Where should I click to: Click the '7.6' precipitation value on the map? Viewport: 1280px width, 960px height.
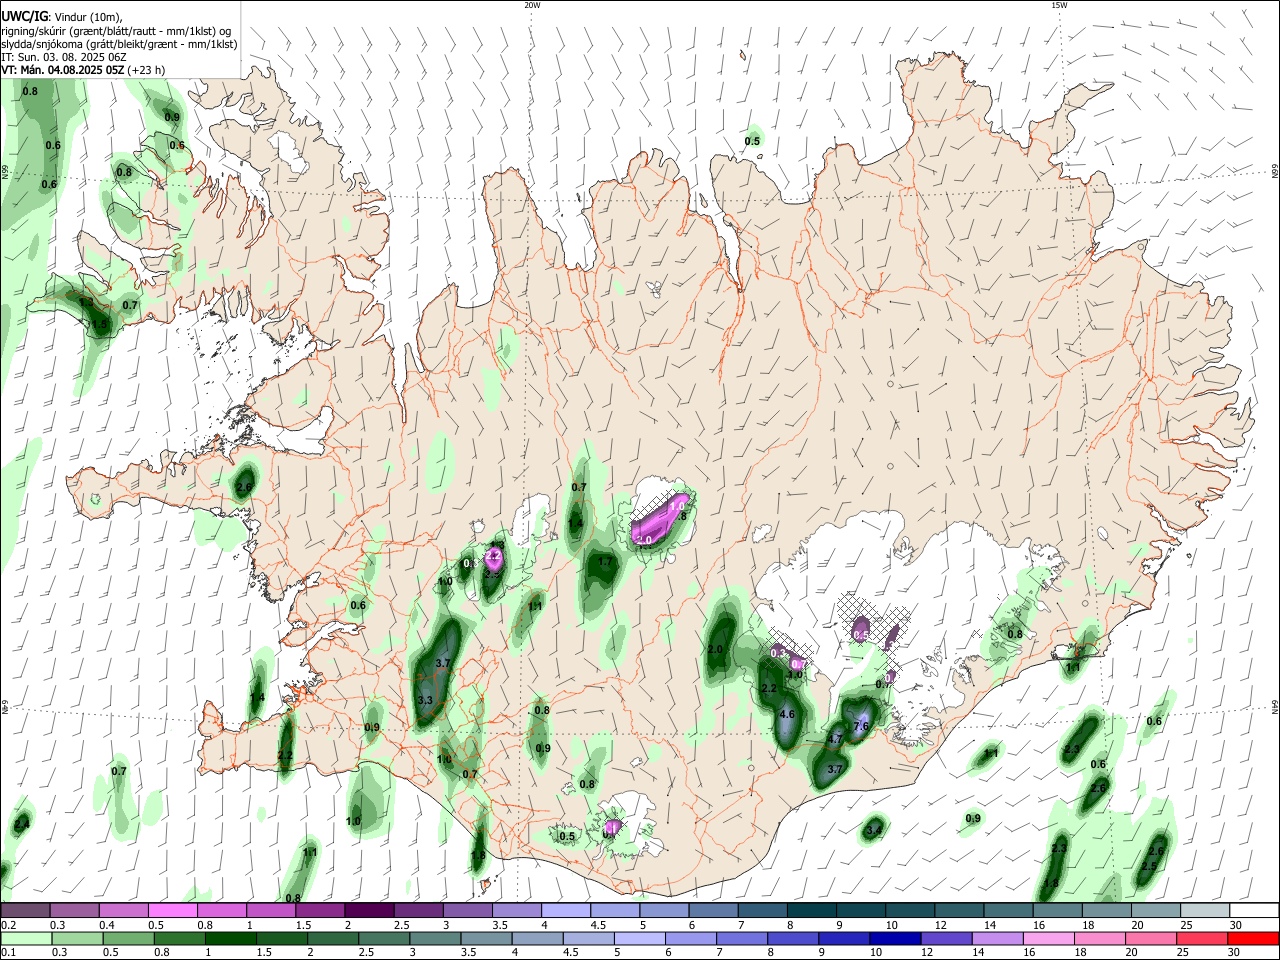(862, 726)
